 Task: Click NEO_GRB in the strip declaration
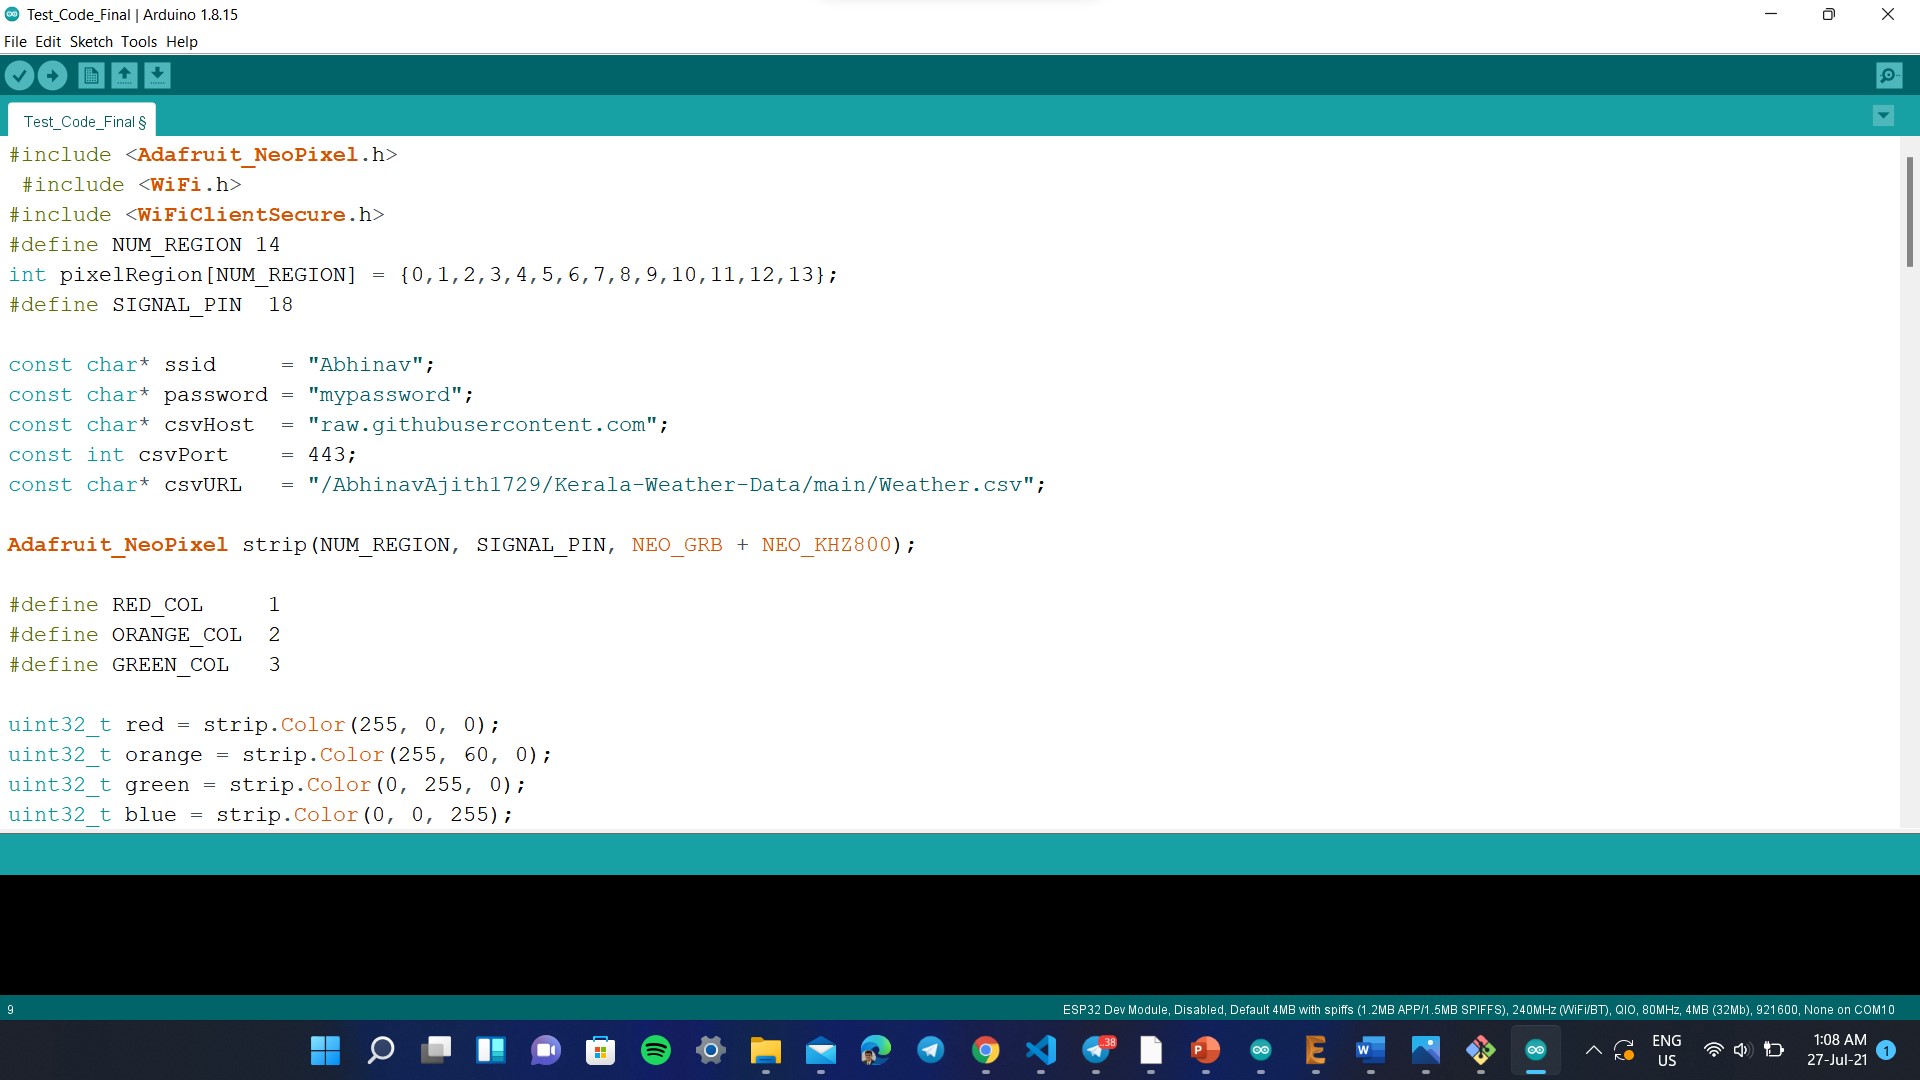[677, 545]
